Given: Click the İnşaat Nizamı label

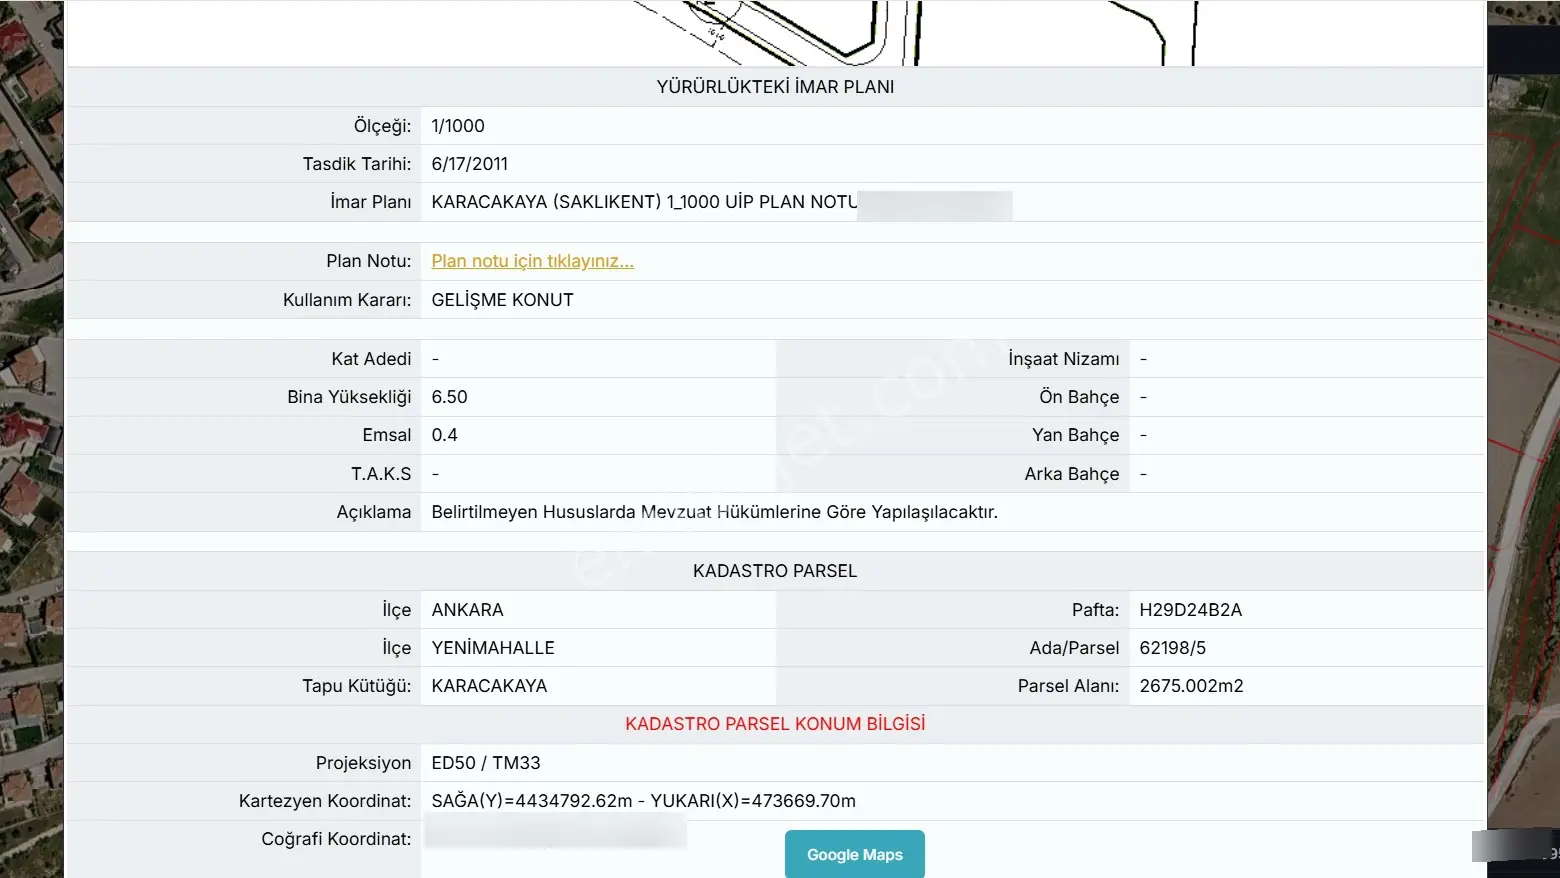Looking at the screenshot, I should tap(1063, 359).
